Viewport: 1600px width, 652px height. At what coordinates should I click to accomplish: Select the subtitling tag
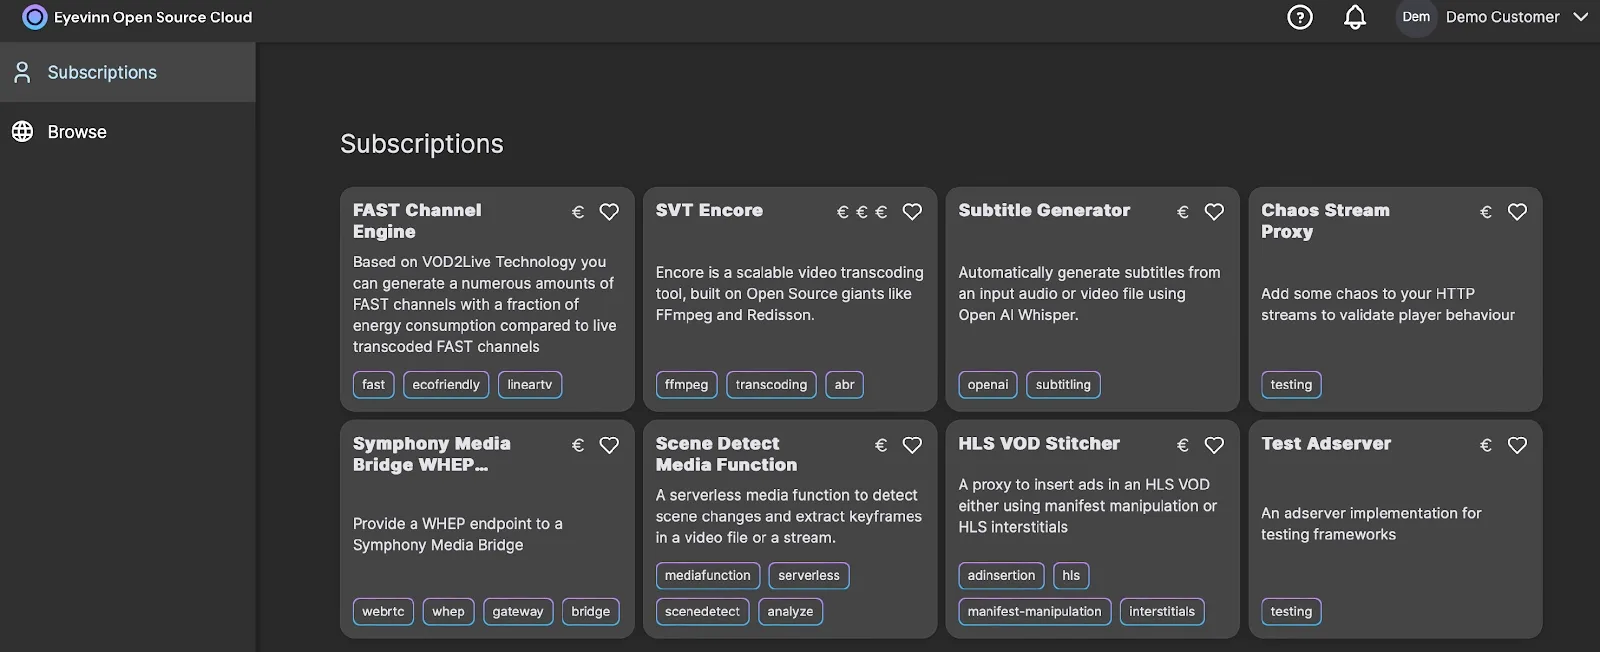coord(1063,385)
